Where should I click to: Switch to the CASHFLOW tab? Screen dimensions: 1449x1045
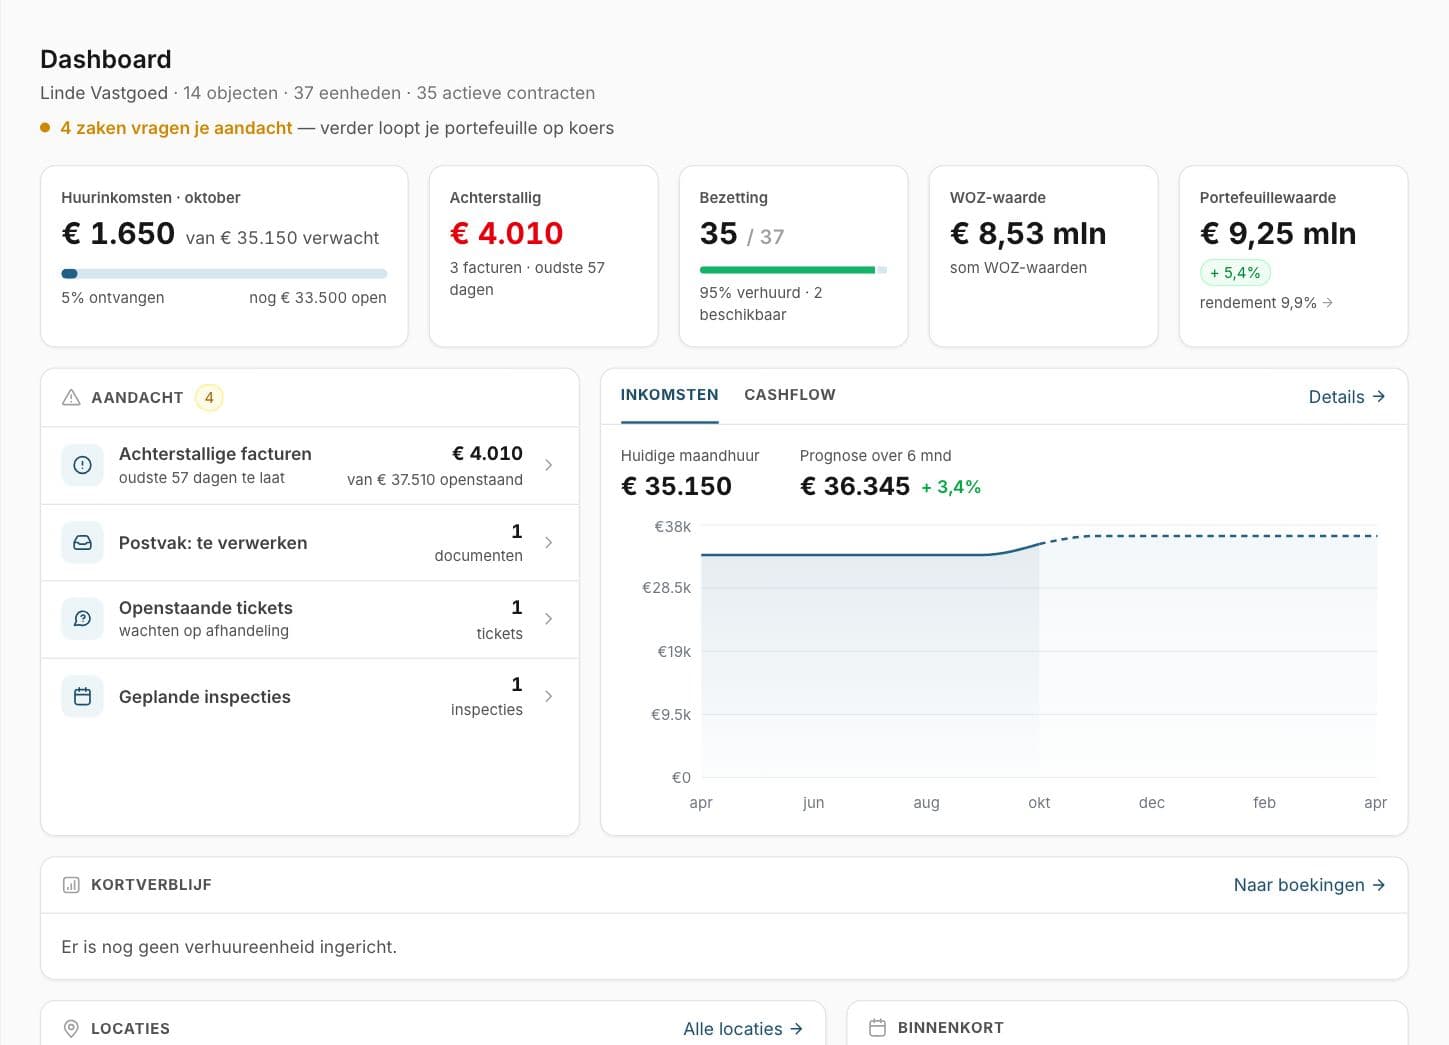790,395
